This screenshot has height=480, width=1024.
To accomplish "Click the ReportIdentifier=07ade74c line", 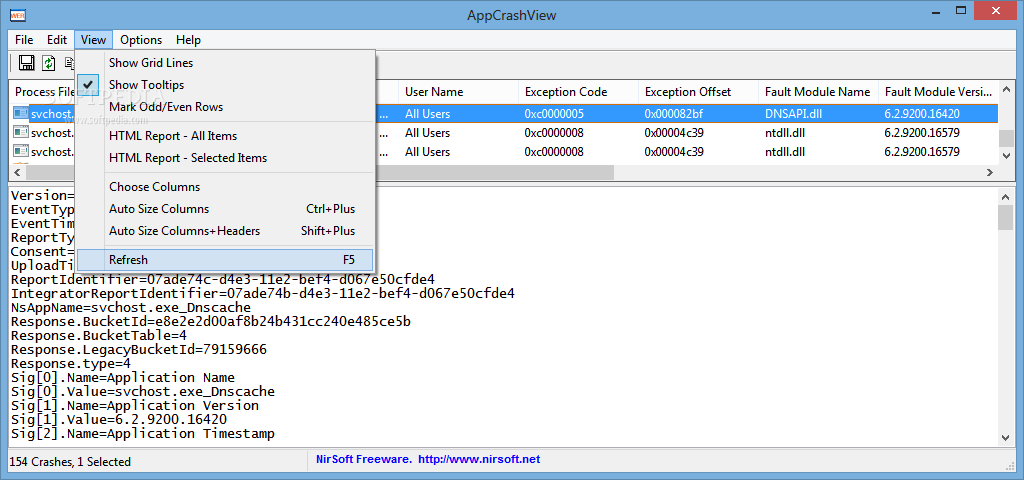I will (x=223, y=280).
